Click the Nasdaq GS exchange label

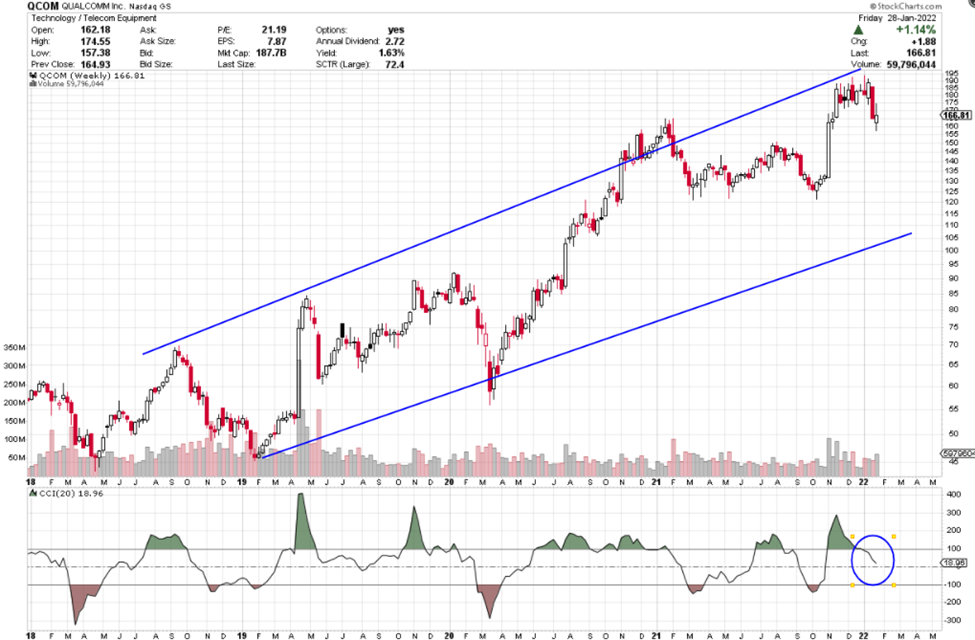pos(150,6)
